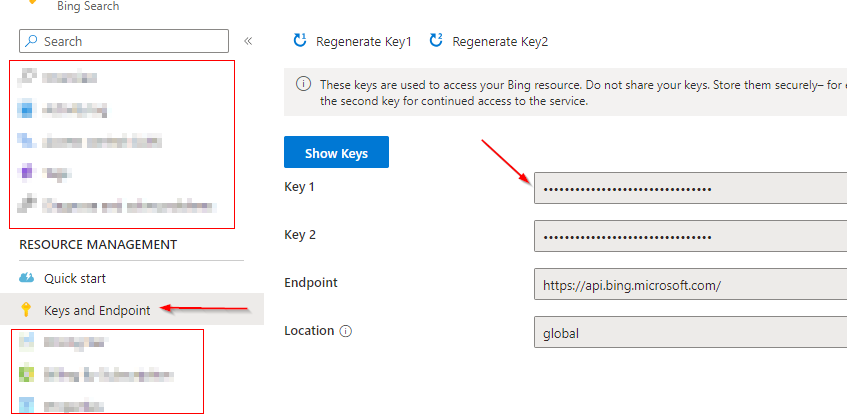Click the yellow key icon in sidebar
847x415 pixels.
pos(27,310)
